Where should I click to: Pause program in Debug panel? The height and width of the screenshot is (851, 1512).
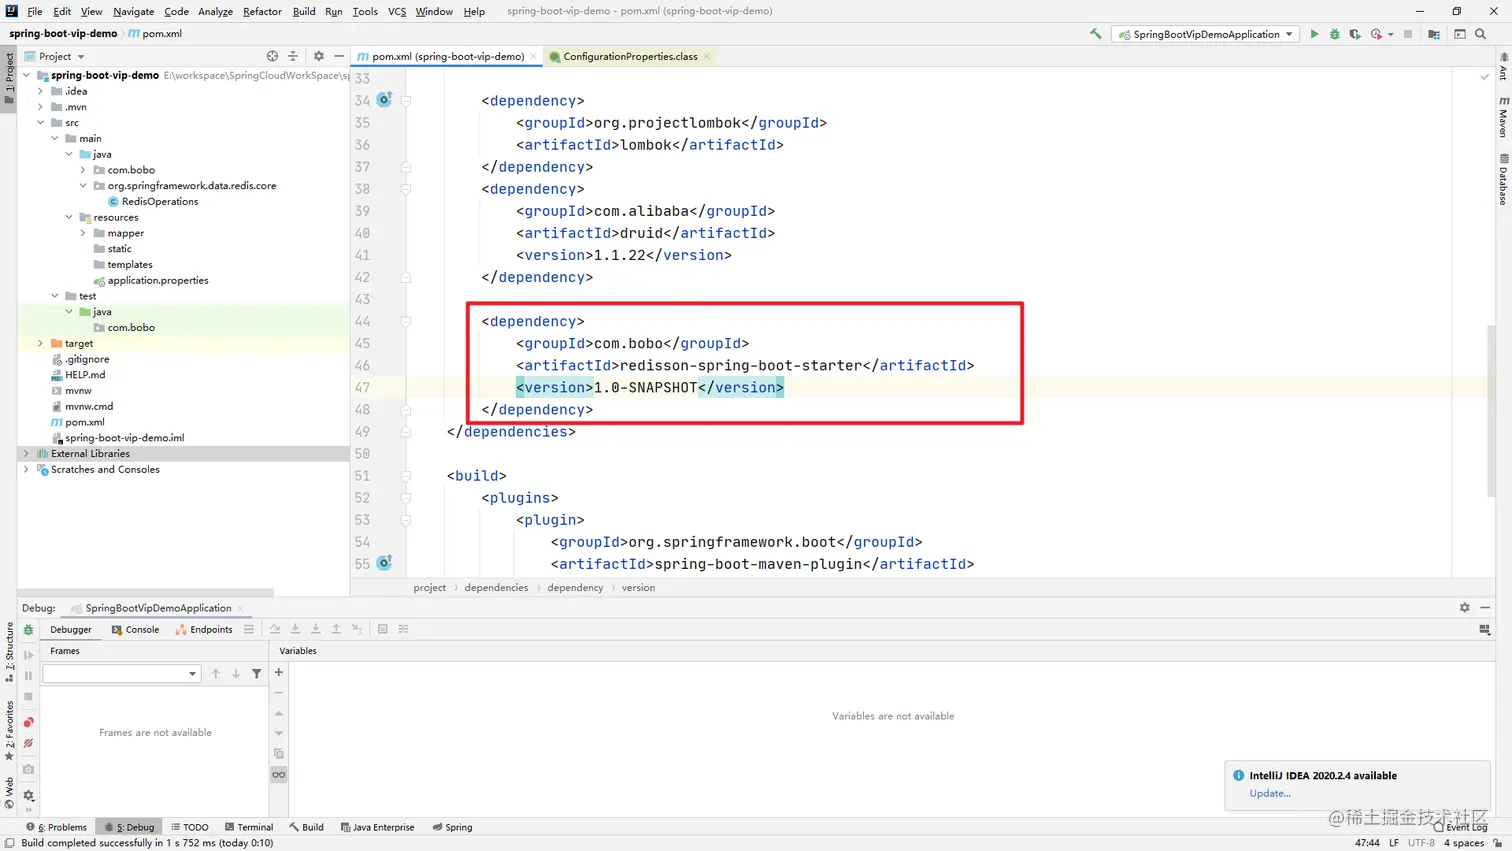[28, 676]
